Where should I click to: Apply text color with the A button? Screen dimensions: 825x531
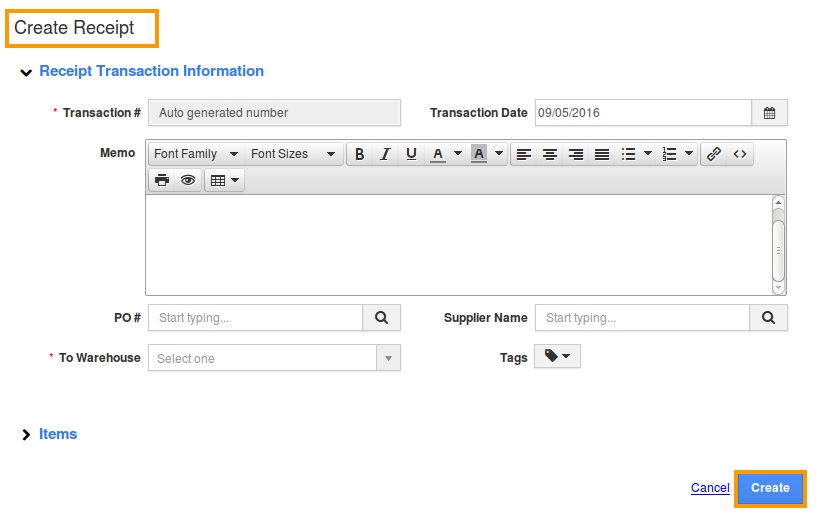(438, 154)
